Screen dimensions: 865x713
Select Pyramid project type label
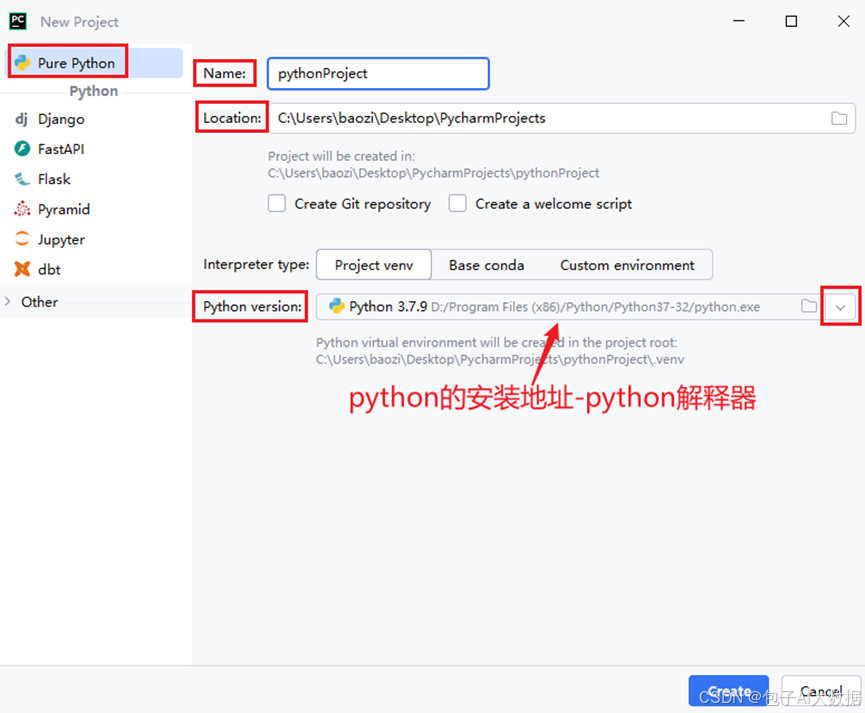point(64,210)
